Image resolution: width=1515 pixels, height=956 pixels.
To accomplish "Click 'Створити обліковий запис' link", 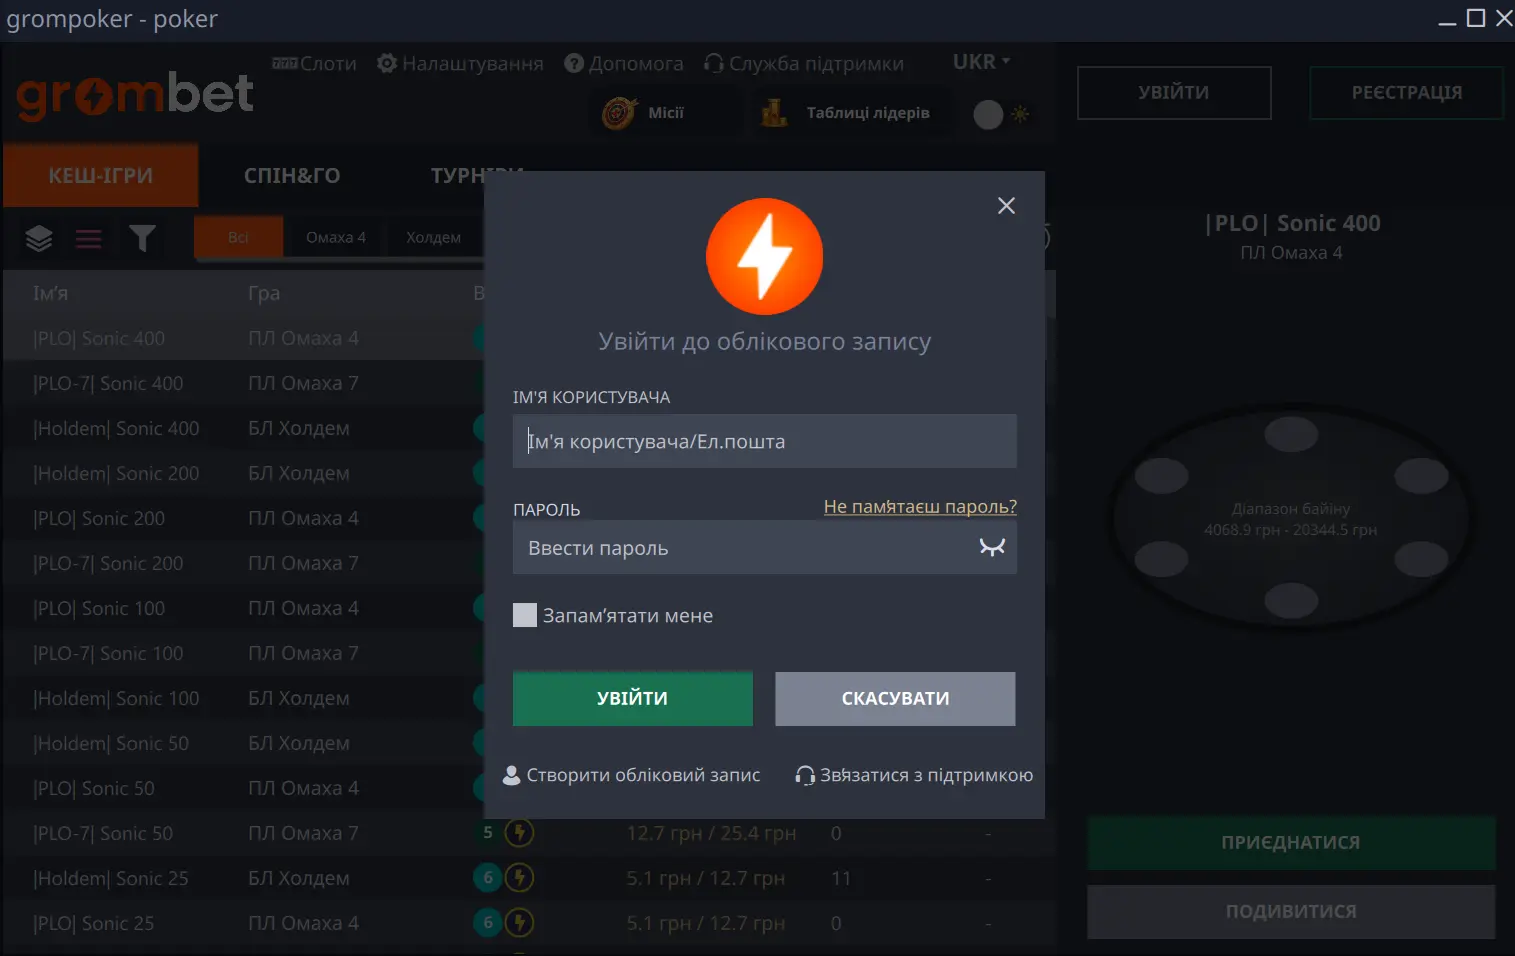I will tap(631, 775).
